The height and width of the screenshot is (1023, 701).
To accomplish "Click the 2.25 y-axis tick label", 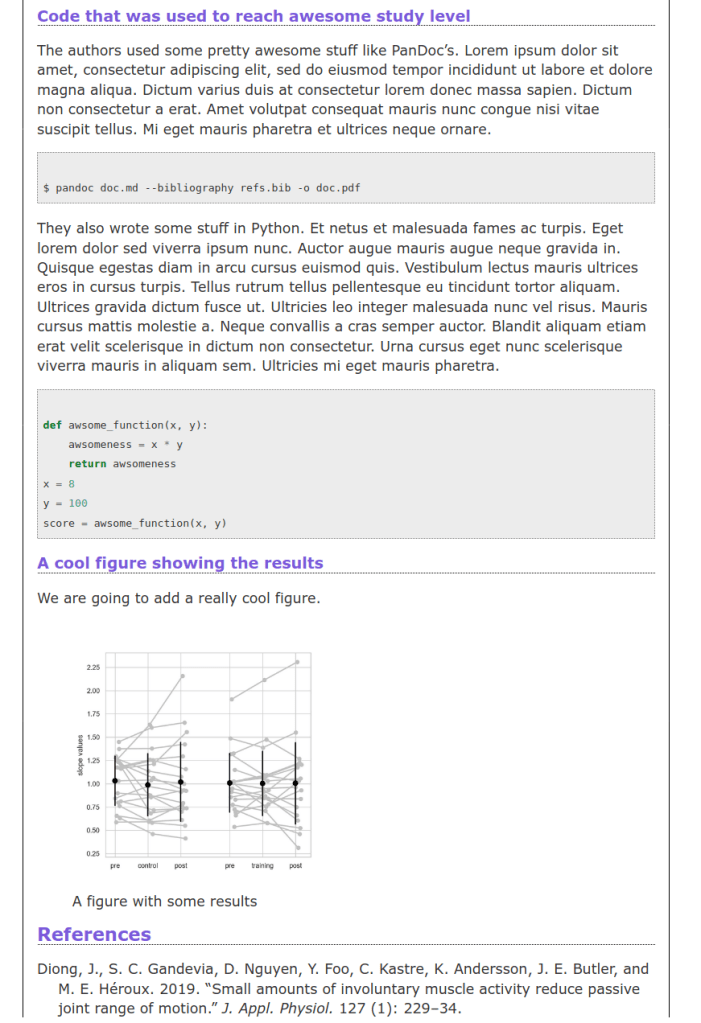I will coord(94,667).
